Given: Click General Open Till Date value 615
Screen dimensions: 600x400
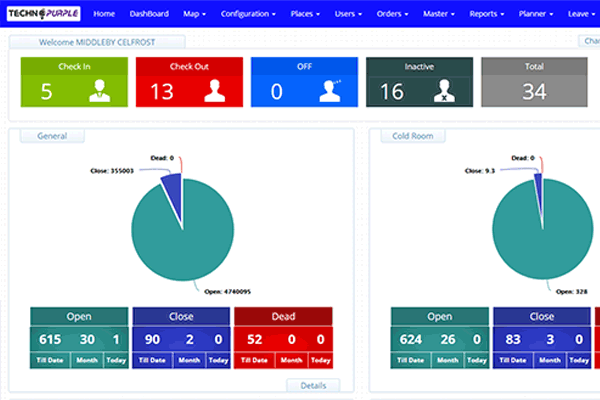Looking at the screenshot, I should pyautogui.click(x=50, y=339).
